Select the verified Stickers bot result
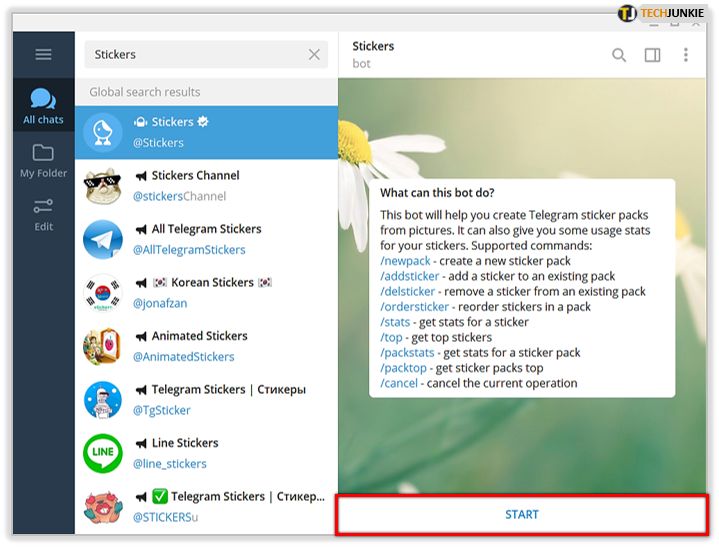719x547 pixels. pyautogui.click(x=206, y=132)
